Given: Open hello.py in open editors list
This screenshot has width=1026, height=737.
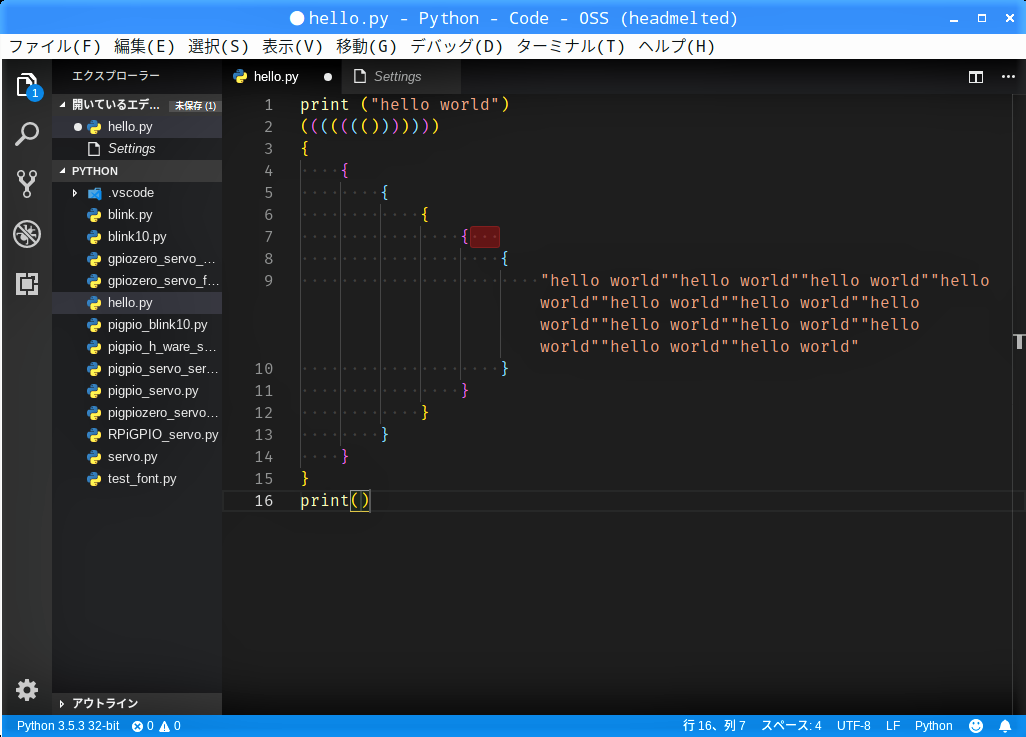Looking at the screenshot, I should click(137, 127).
